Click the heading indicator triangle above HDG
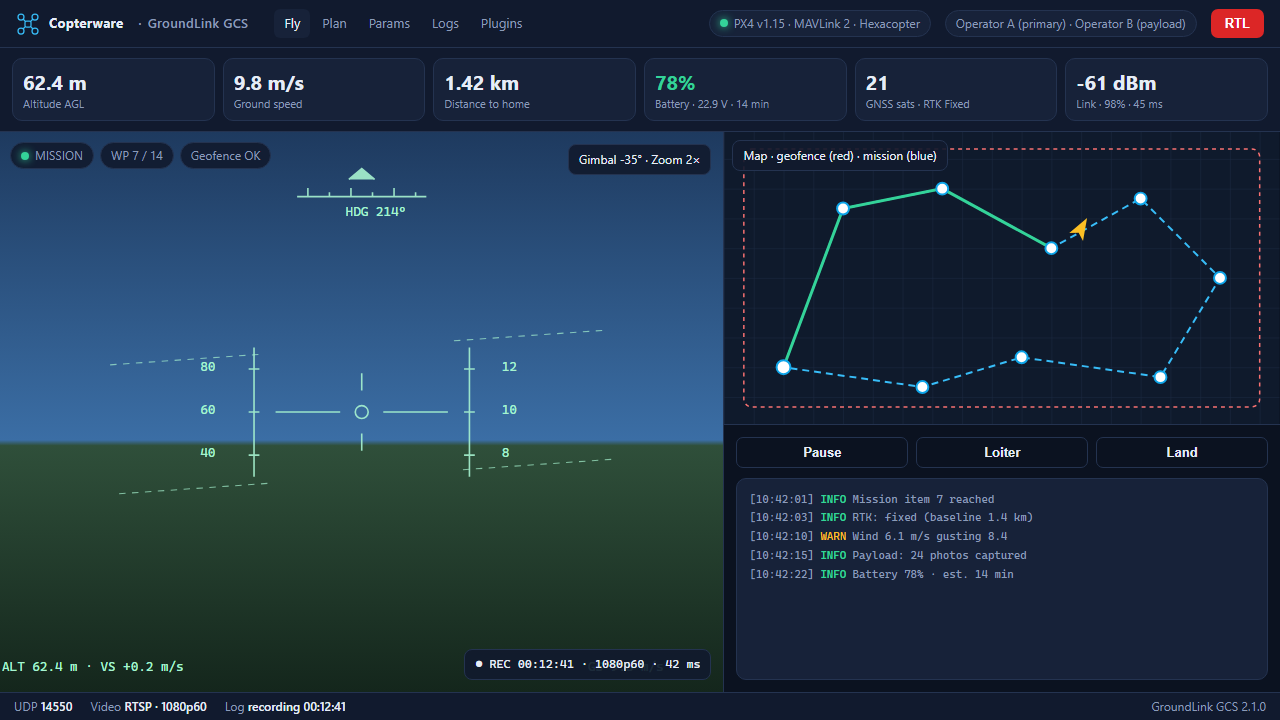The height and width of the screenshot is (720, 1280). [361, 174]
